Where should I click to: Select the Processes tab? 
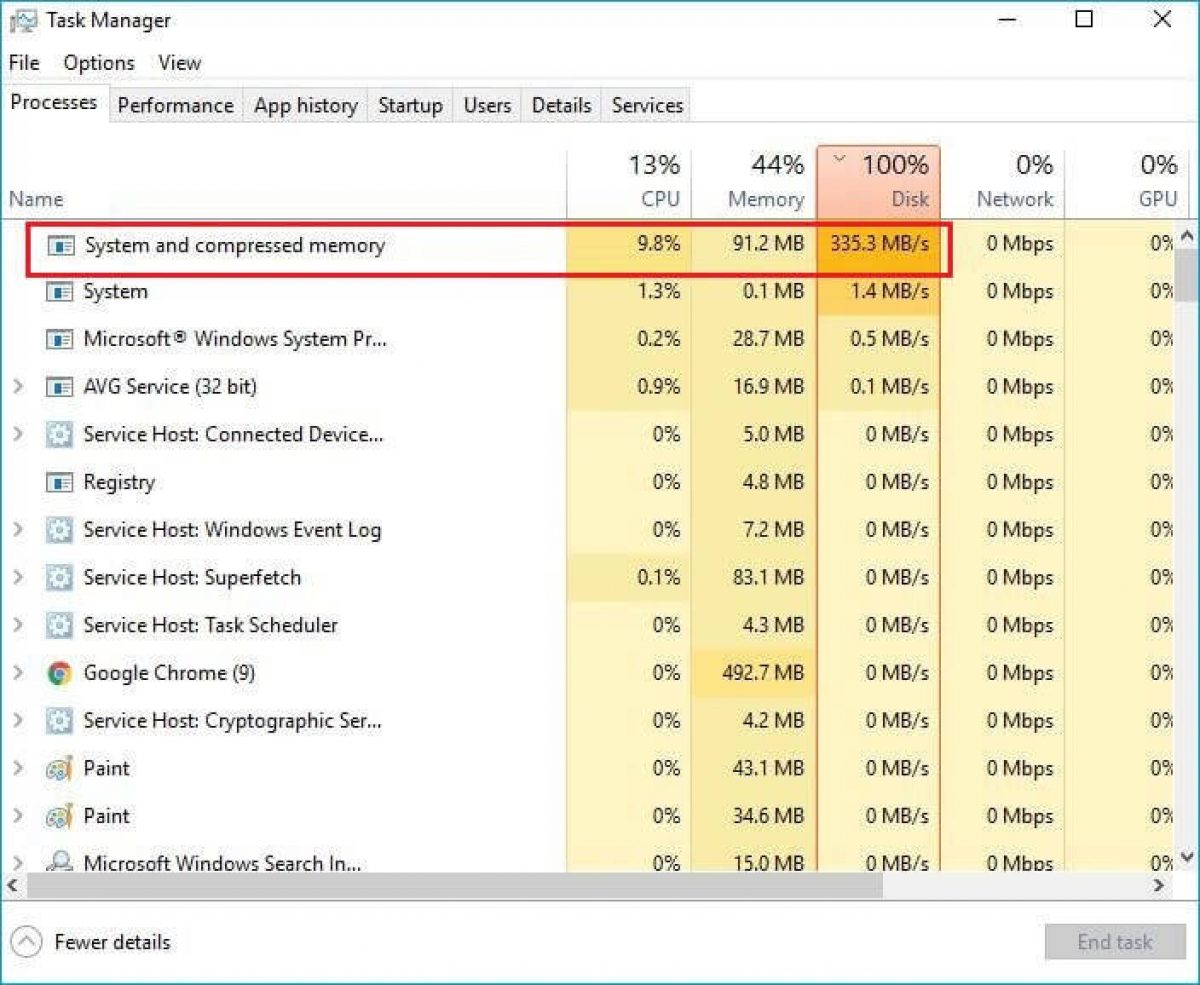coord(54,103)
